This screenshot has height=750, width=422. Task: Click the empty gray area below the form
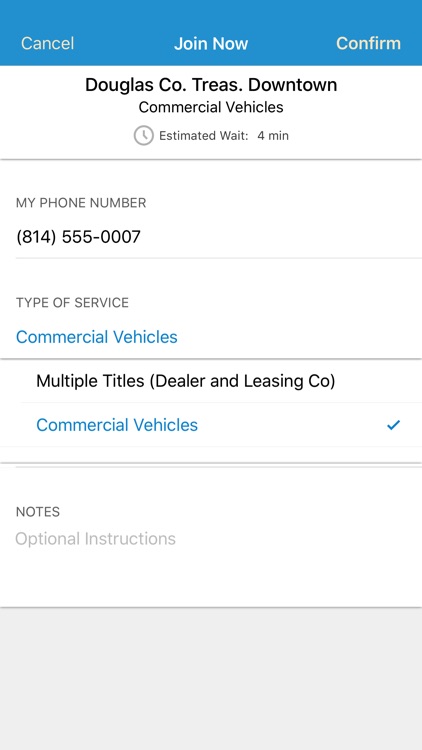click(211, 679)
